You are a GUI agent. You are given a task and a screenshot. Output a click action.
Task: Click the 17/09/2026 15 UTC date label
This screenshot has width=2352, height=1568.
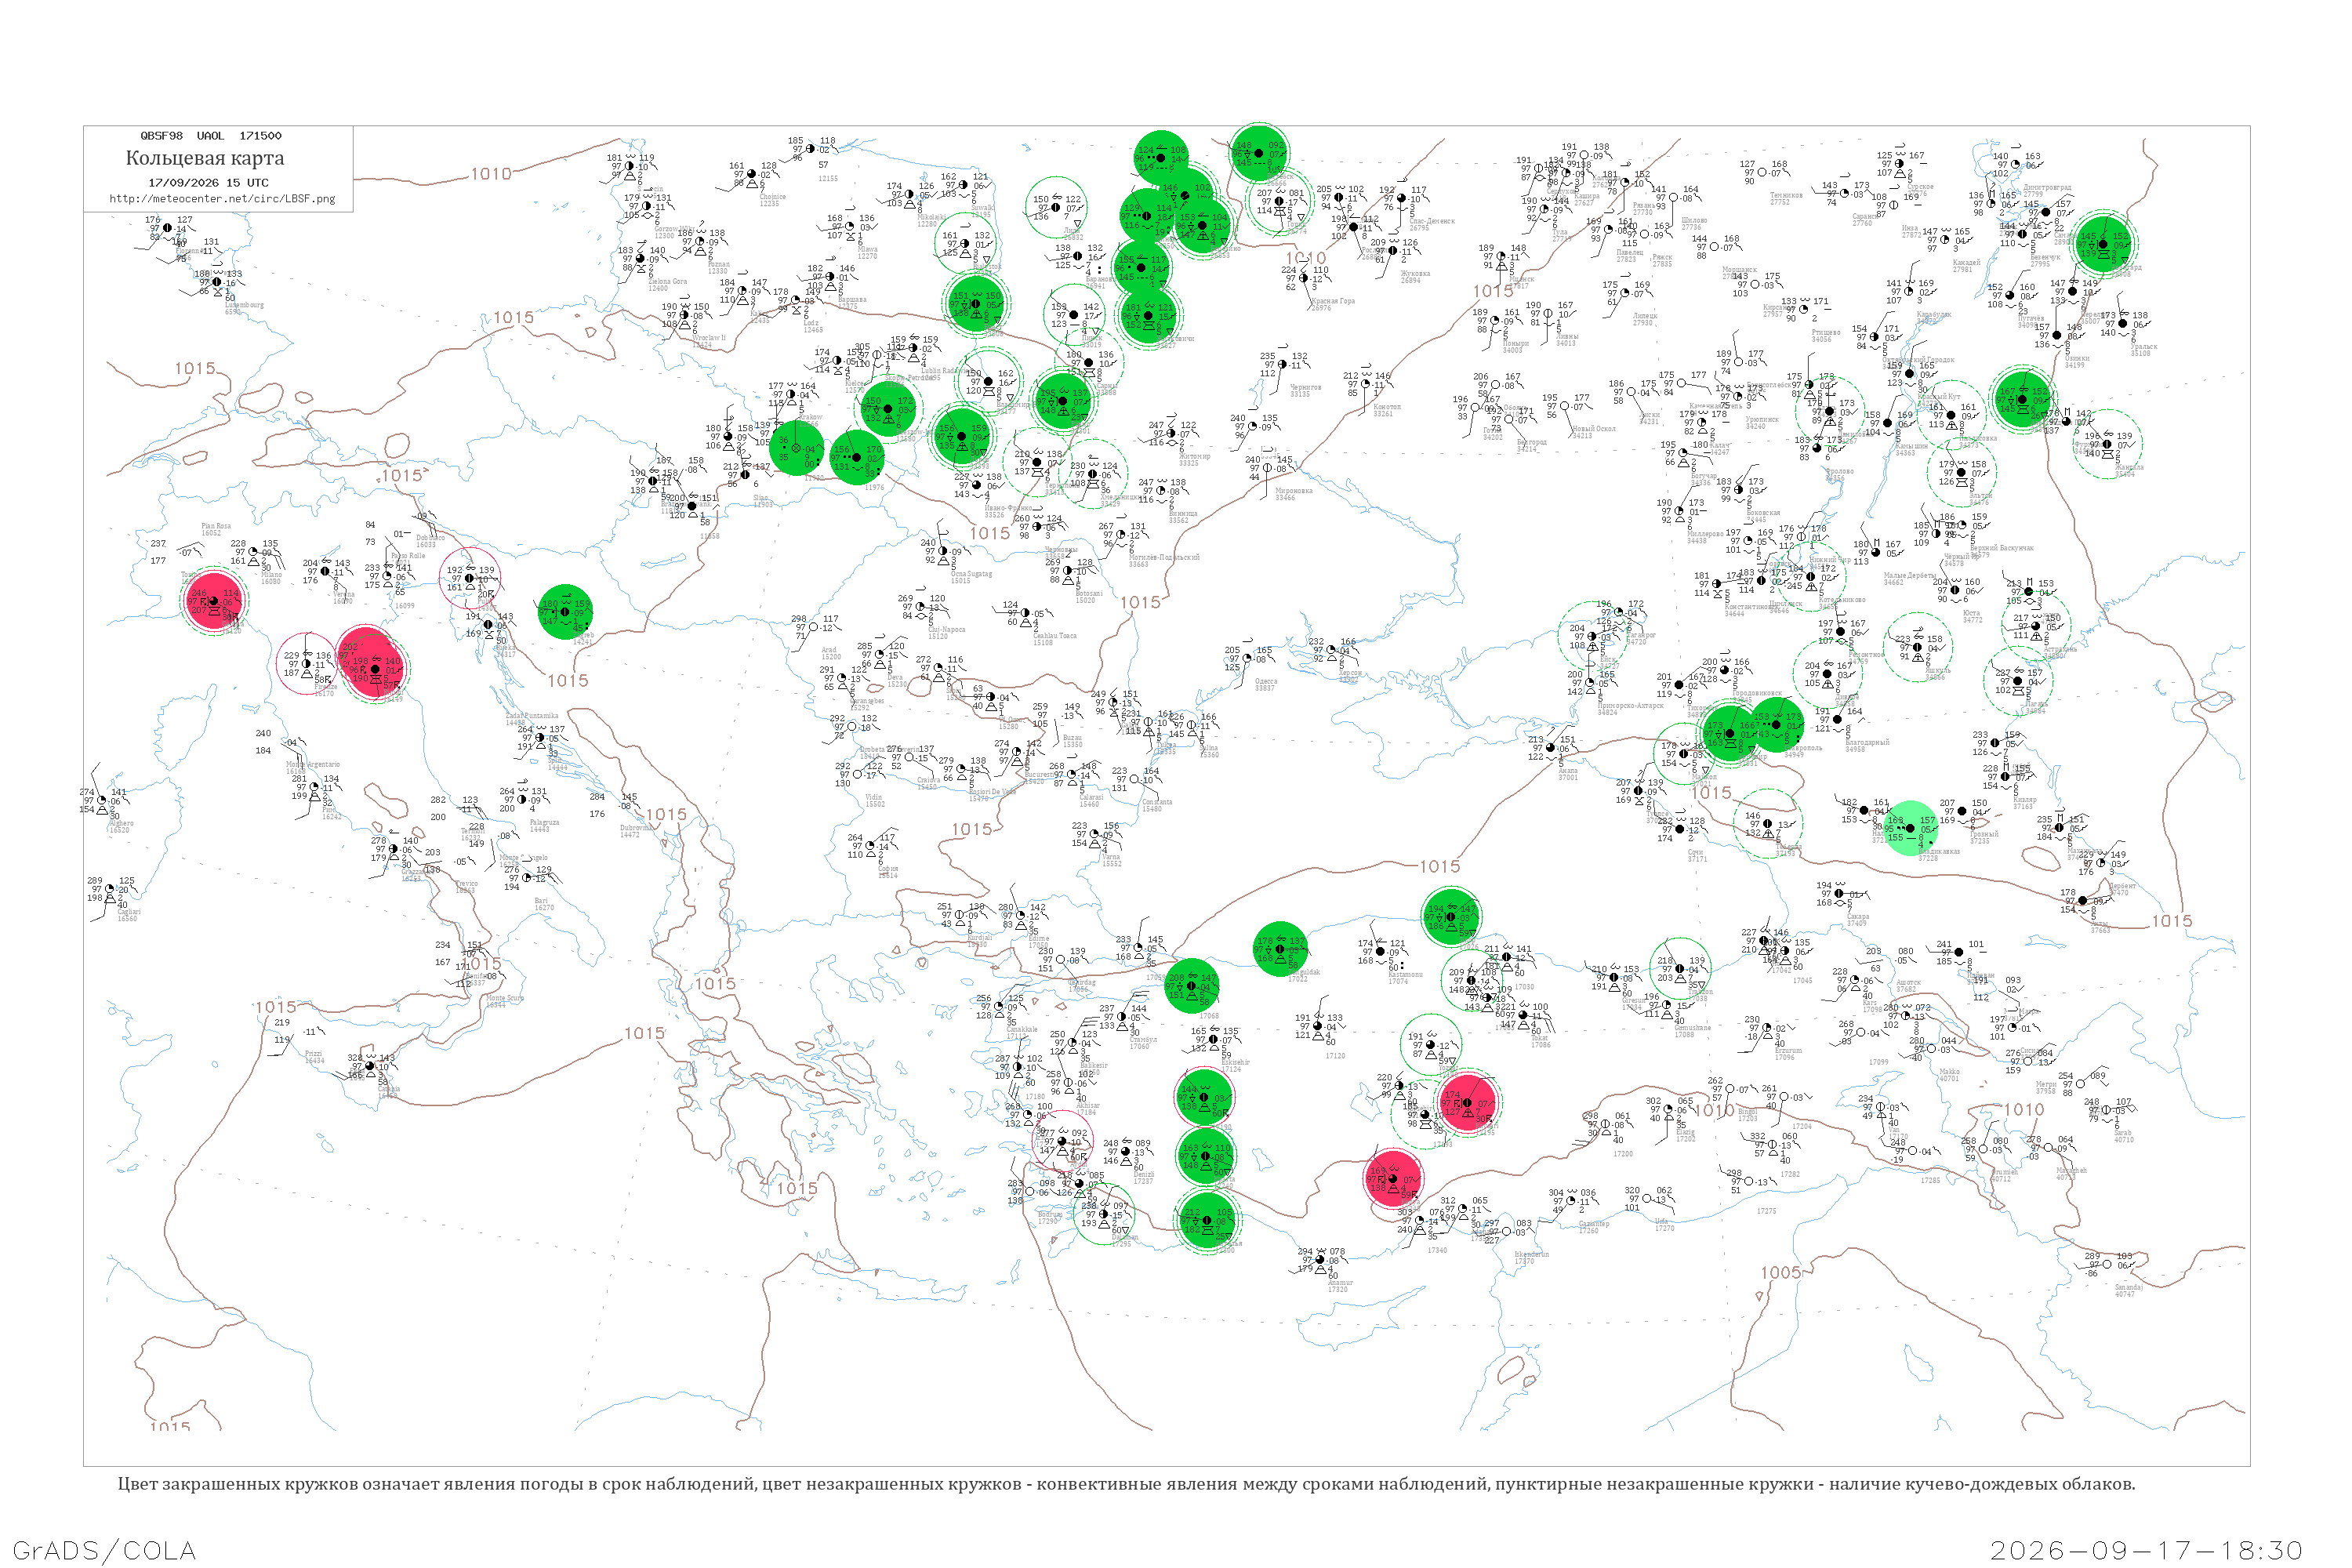pyautogui.click(x=208, y=183)
